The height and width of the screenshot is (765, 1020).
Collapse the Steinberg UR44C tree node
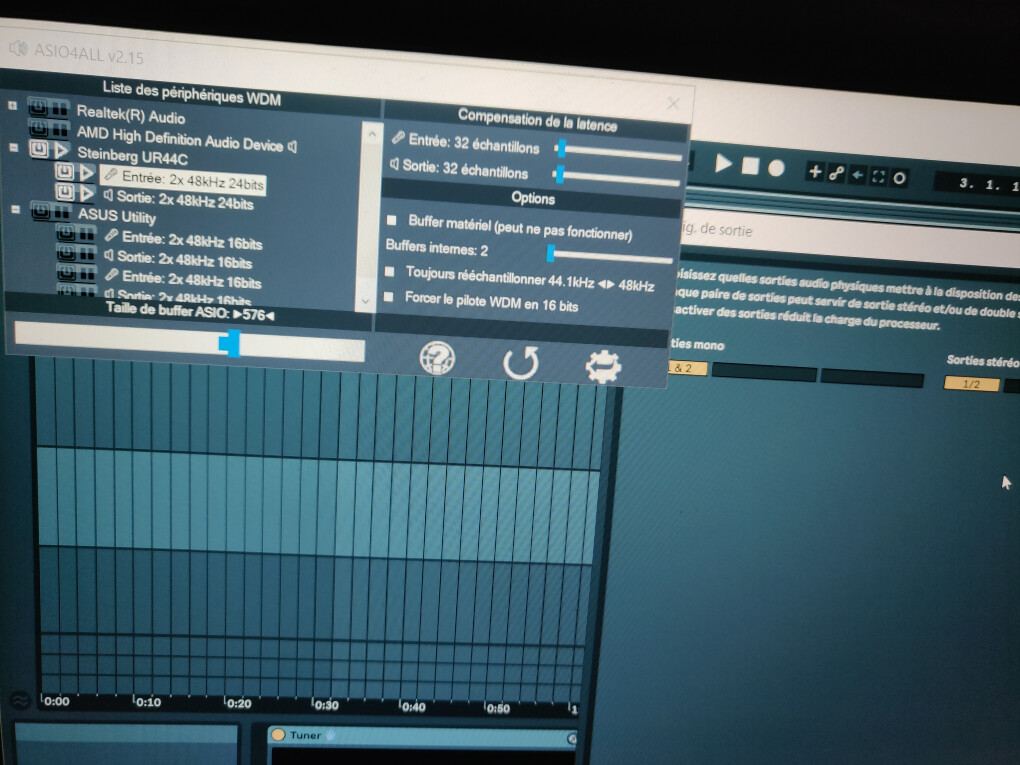coord(14,148)
